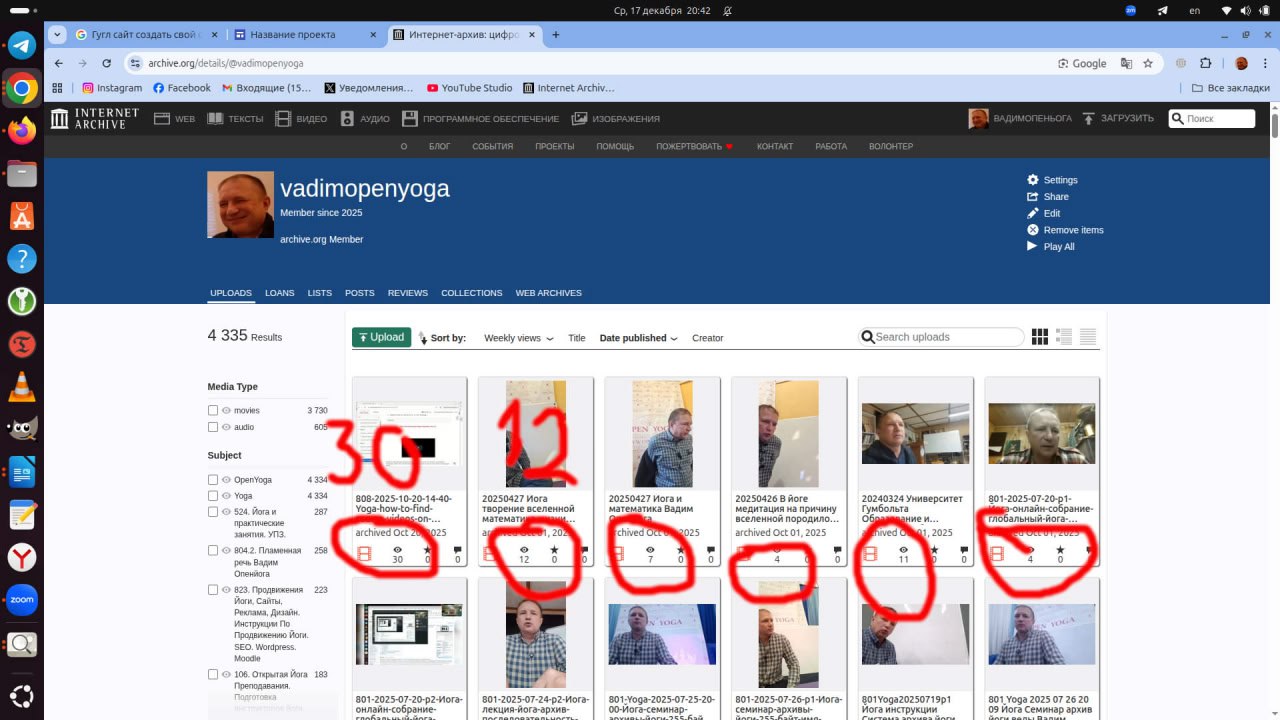
Task: Open the Блог link in the navigation
Action: coord(440,146)
